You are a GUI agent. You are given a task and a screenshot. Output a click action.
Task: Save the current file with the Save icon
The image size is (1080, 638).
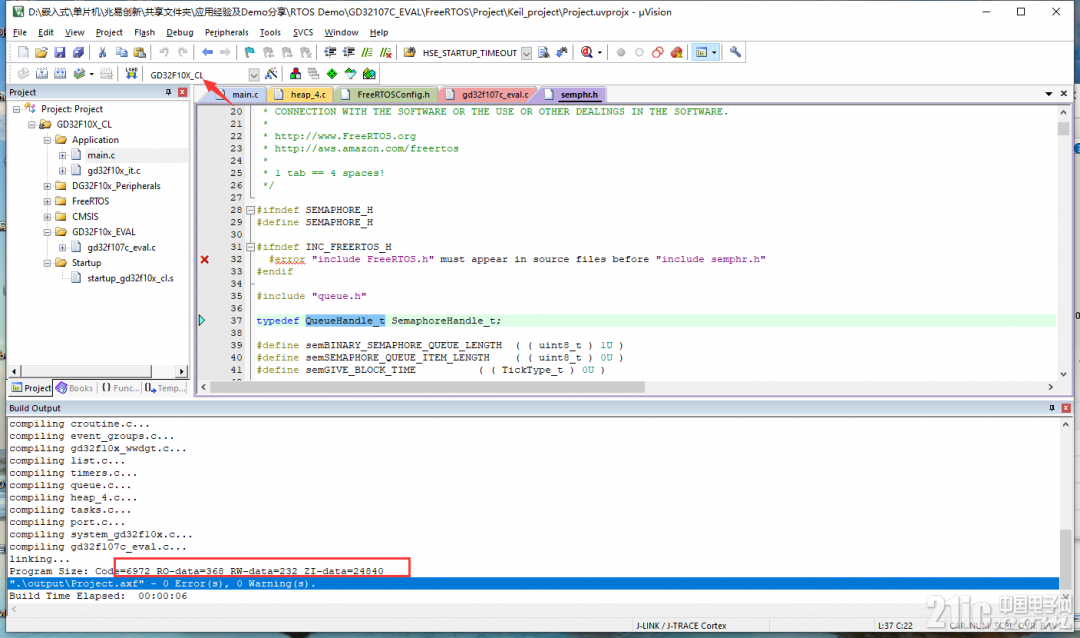tap(60, 52)
